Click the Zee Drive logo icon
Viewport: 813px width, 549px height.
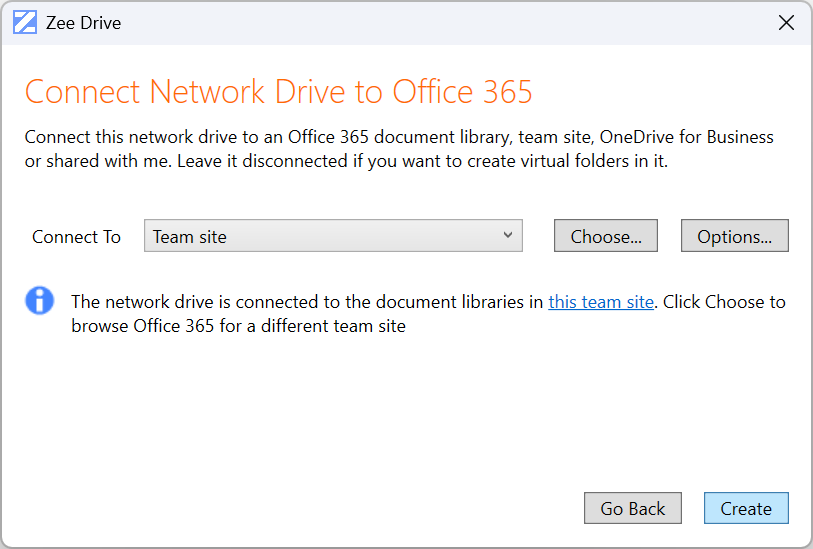click(x=24, y=23)
